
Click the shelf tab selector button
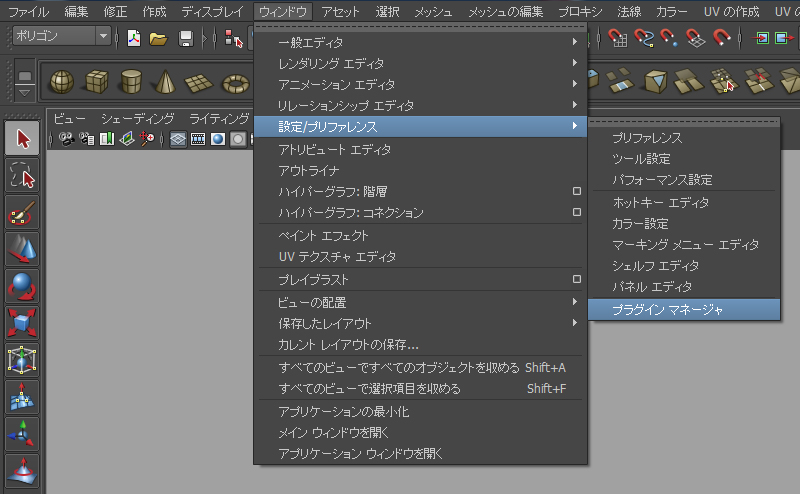tap(24, 74)
